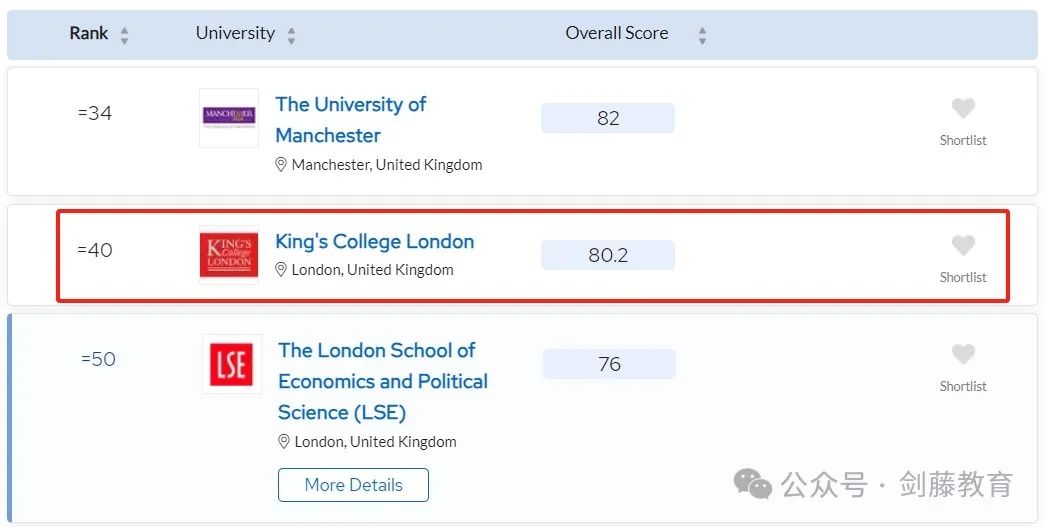The image size is (1047, 527).
Task: Shortlist the University of Manchester heart icon
Action: pos(963,109)
